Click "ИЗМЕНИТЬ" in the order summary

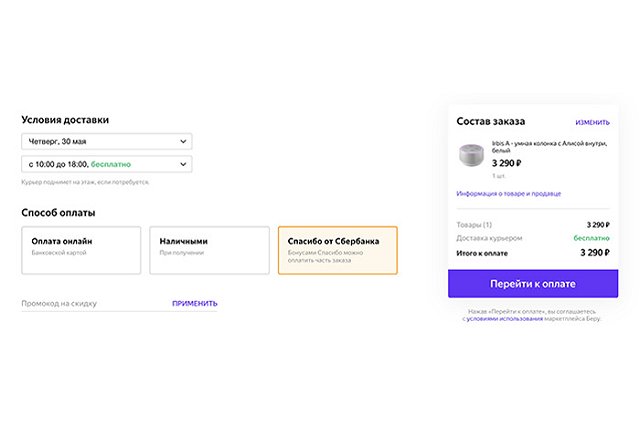[592, 122]
